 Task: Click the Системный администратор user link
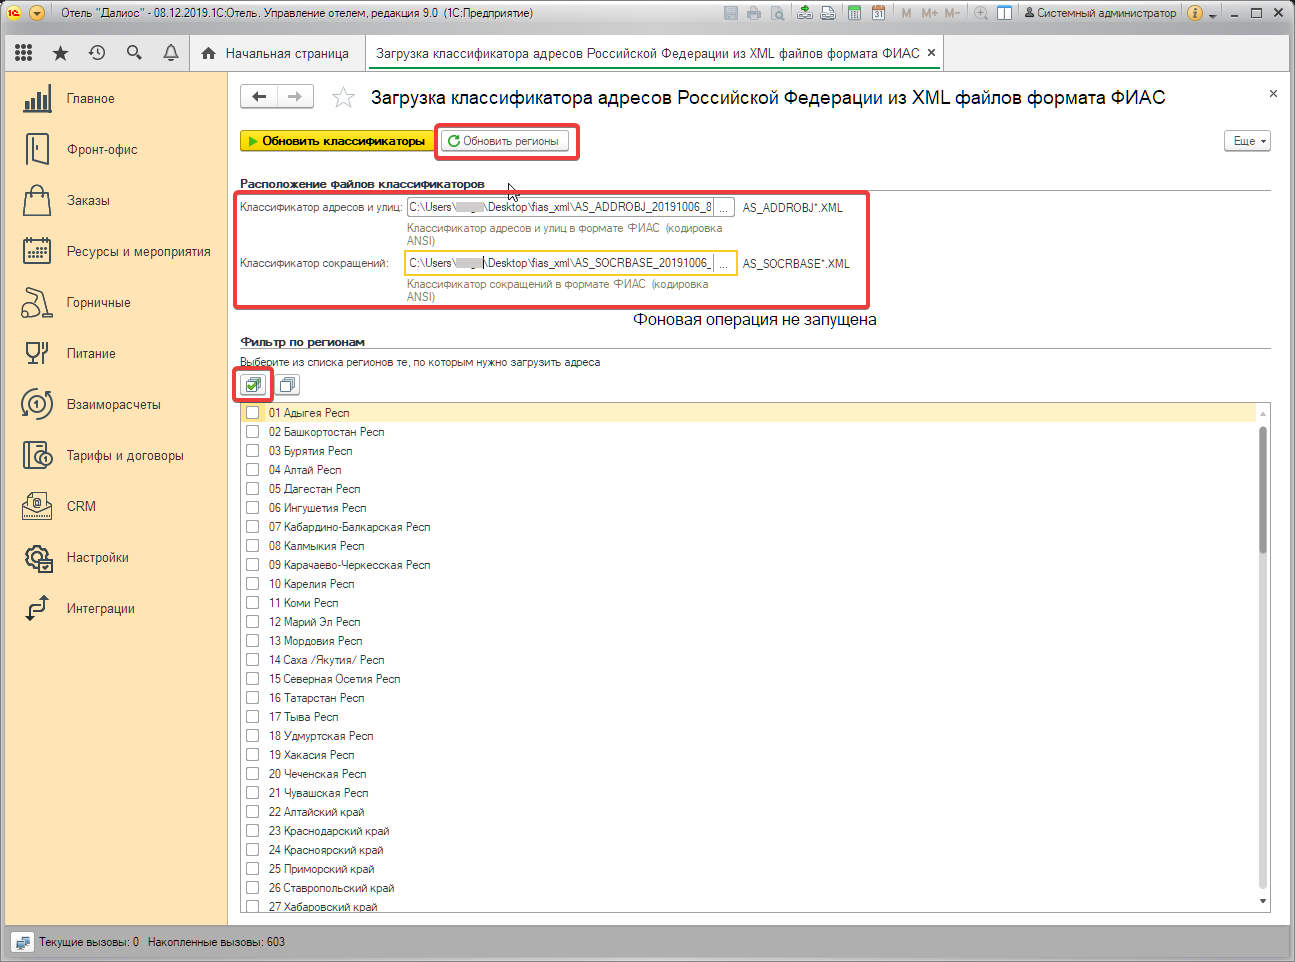(1101, 13)
